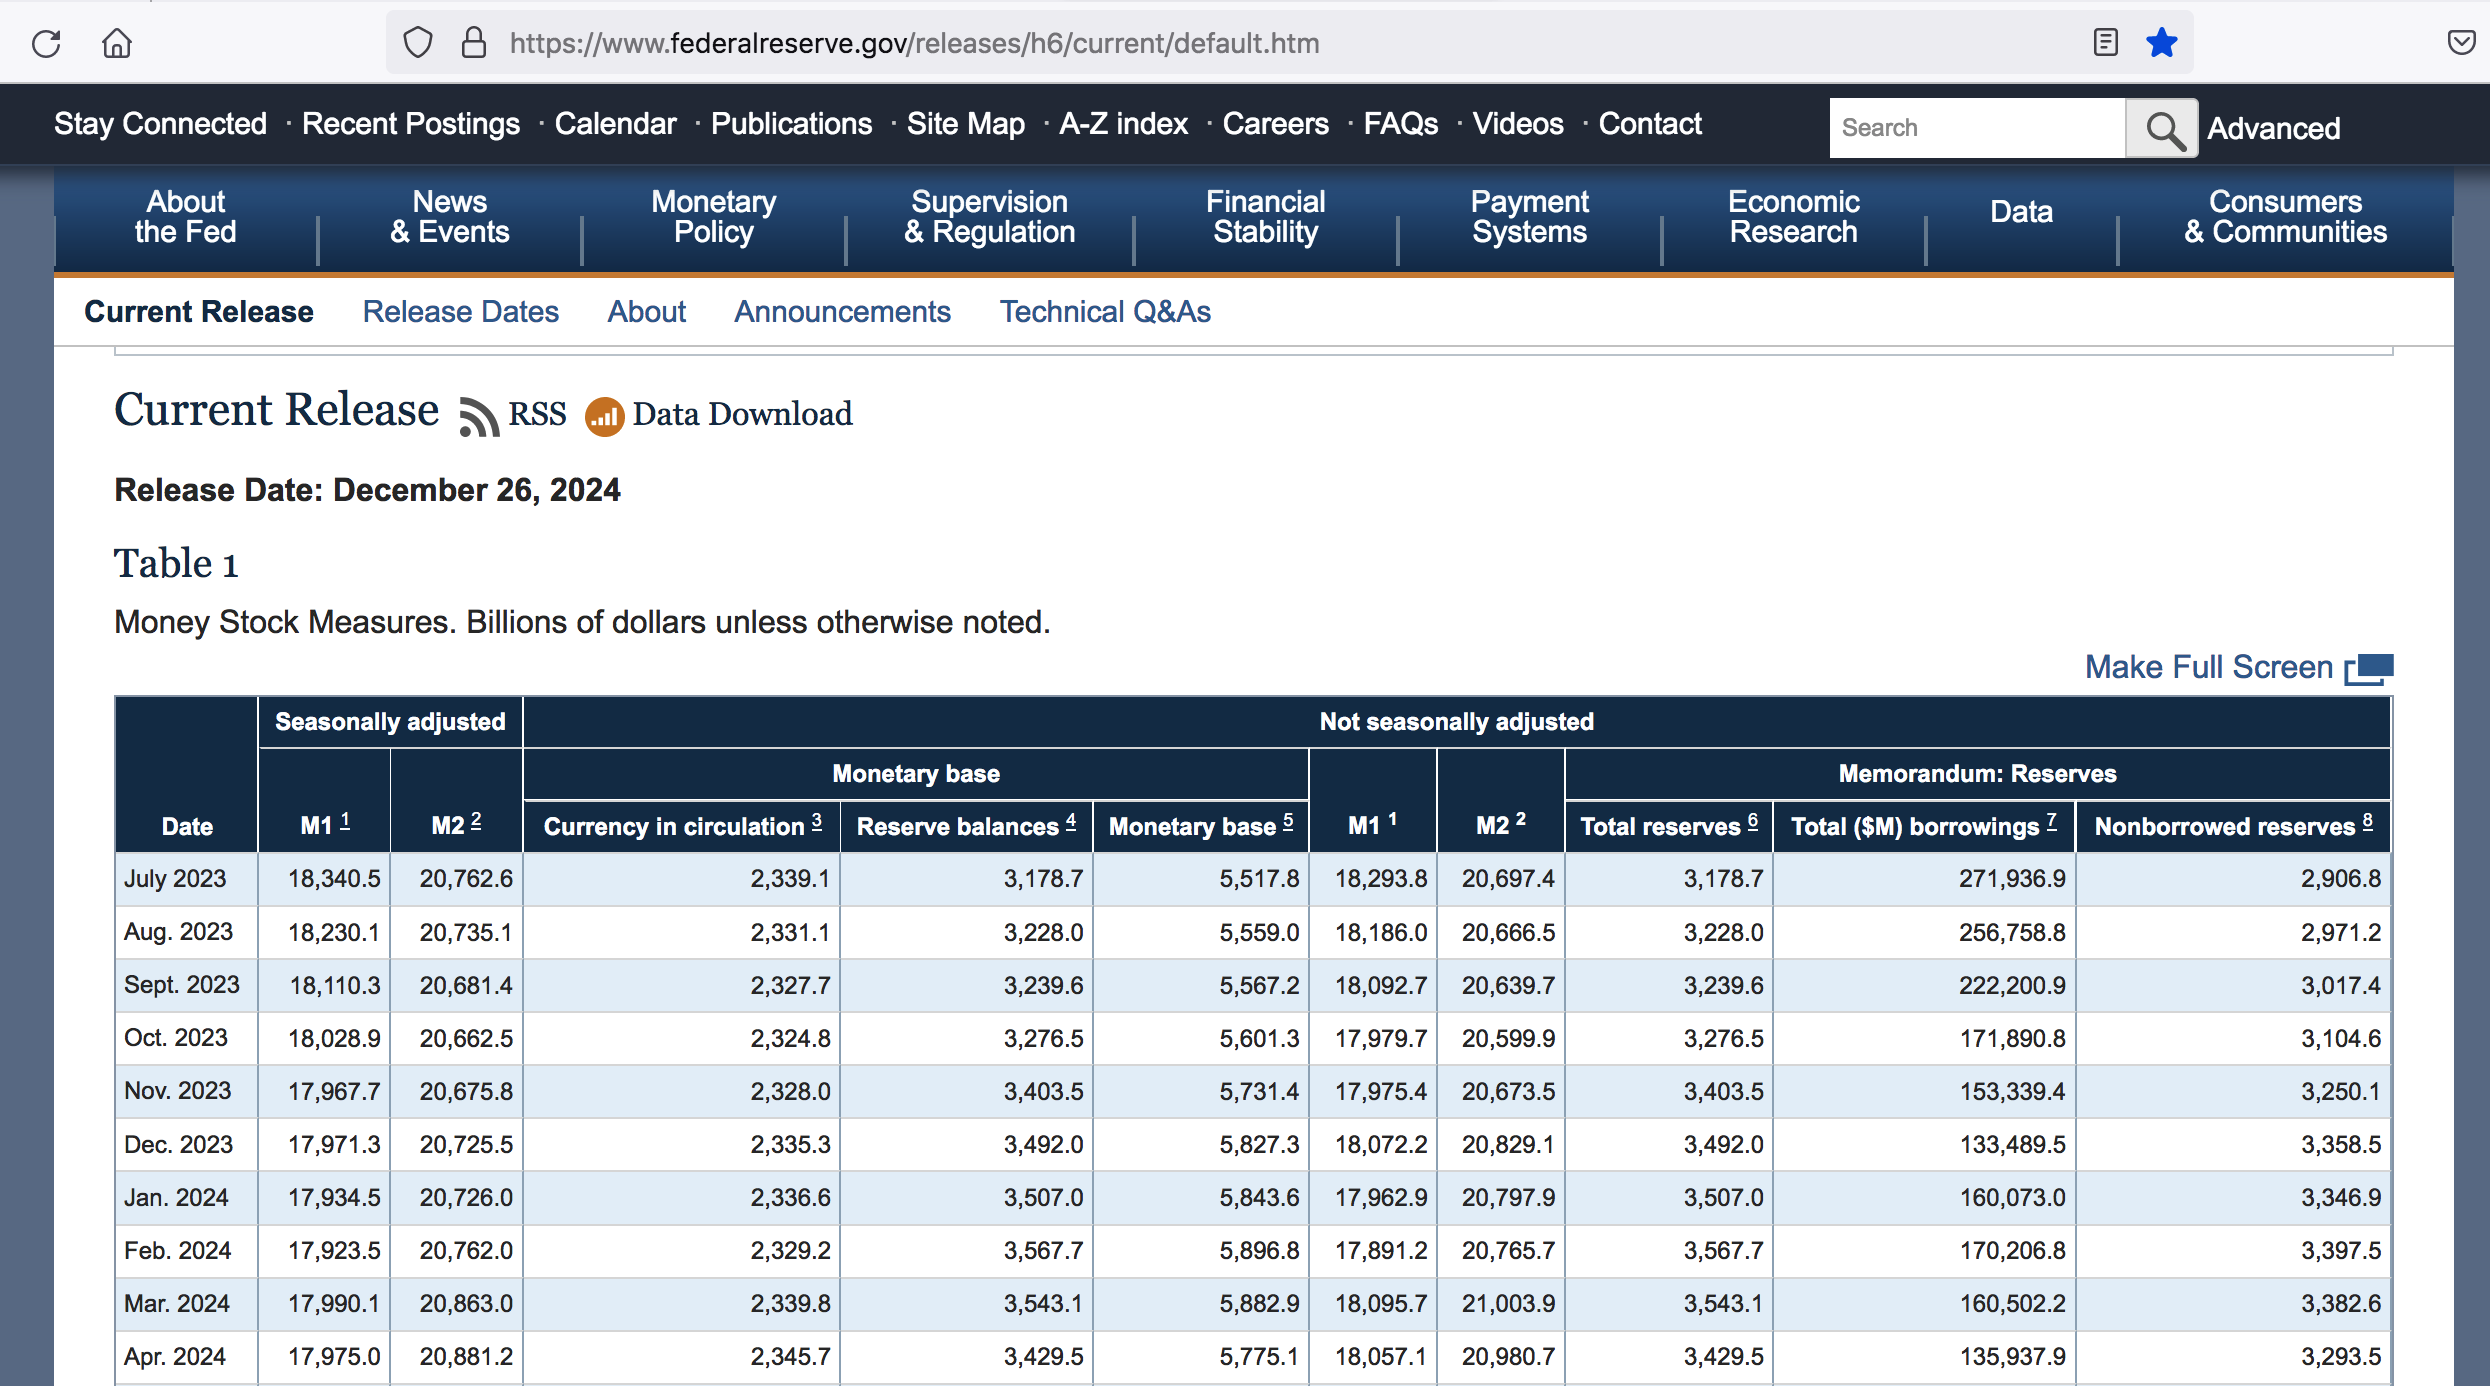Open FAQs link

click(1401, 124)
